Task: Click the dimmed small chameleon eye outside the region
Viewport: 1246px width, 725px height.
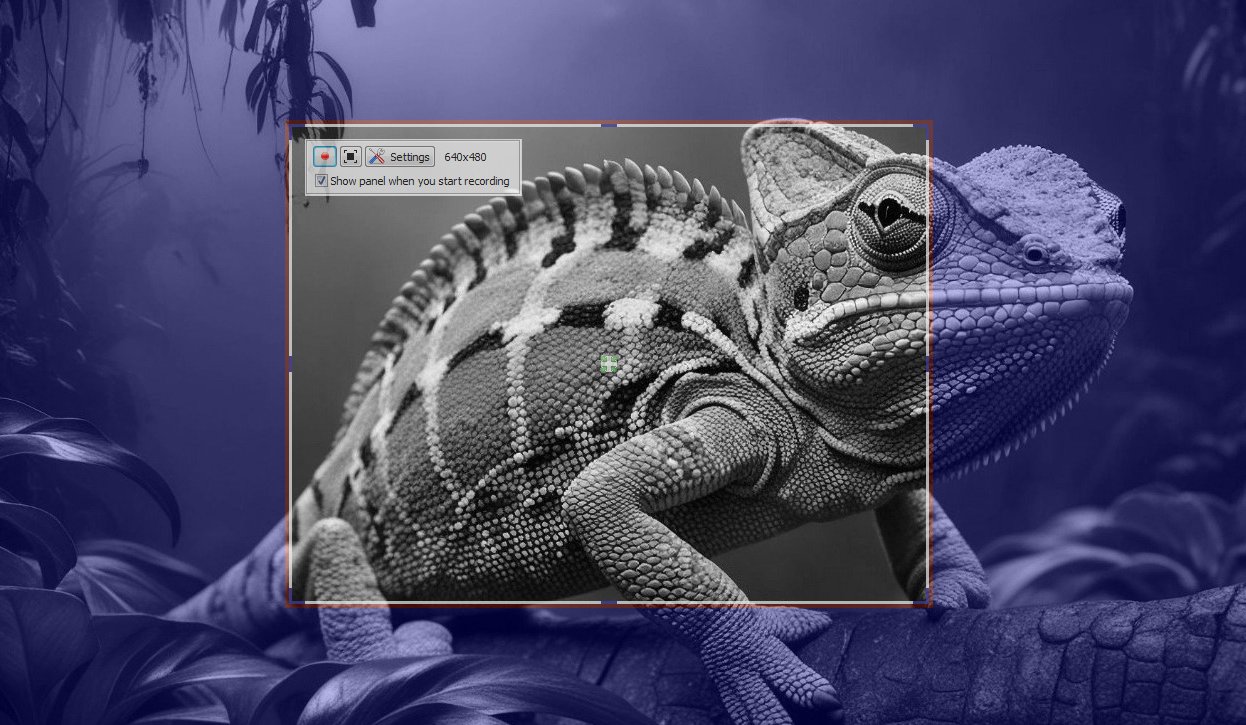Action: [x=1034, y=254]
